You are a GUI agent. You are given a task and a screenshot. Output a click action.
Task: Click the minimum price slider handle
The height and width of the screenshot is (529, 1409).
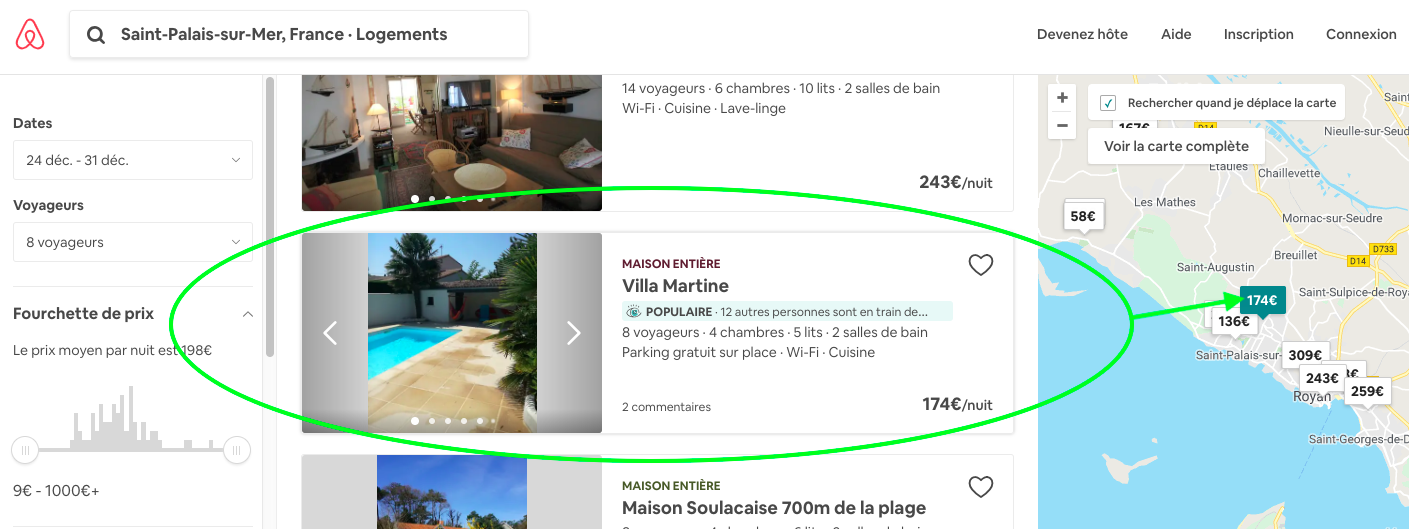pos(25,450)
